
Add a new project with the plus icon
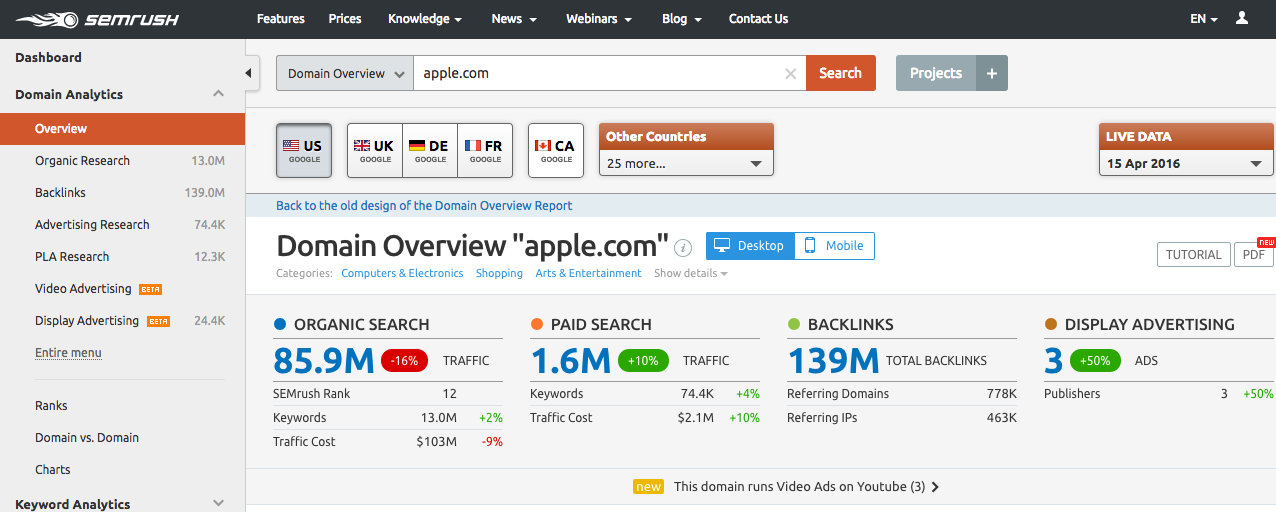pyautogui.click(x=992, y=73)
